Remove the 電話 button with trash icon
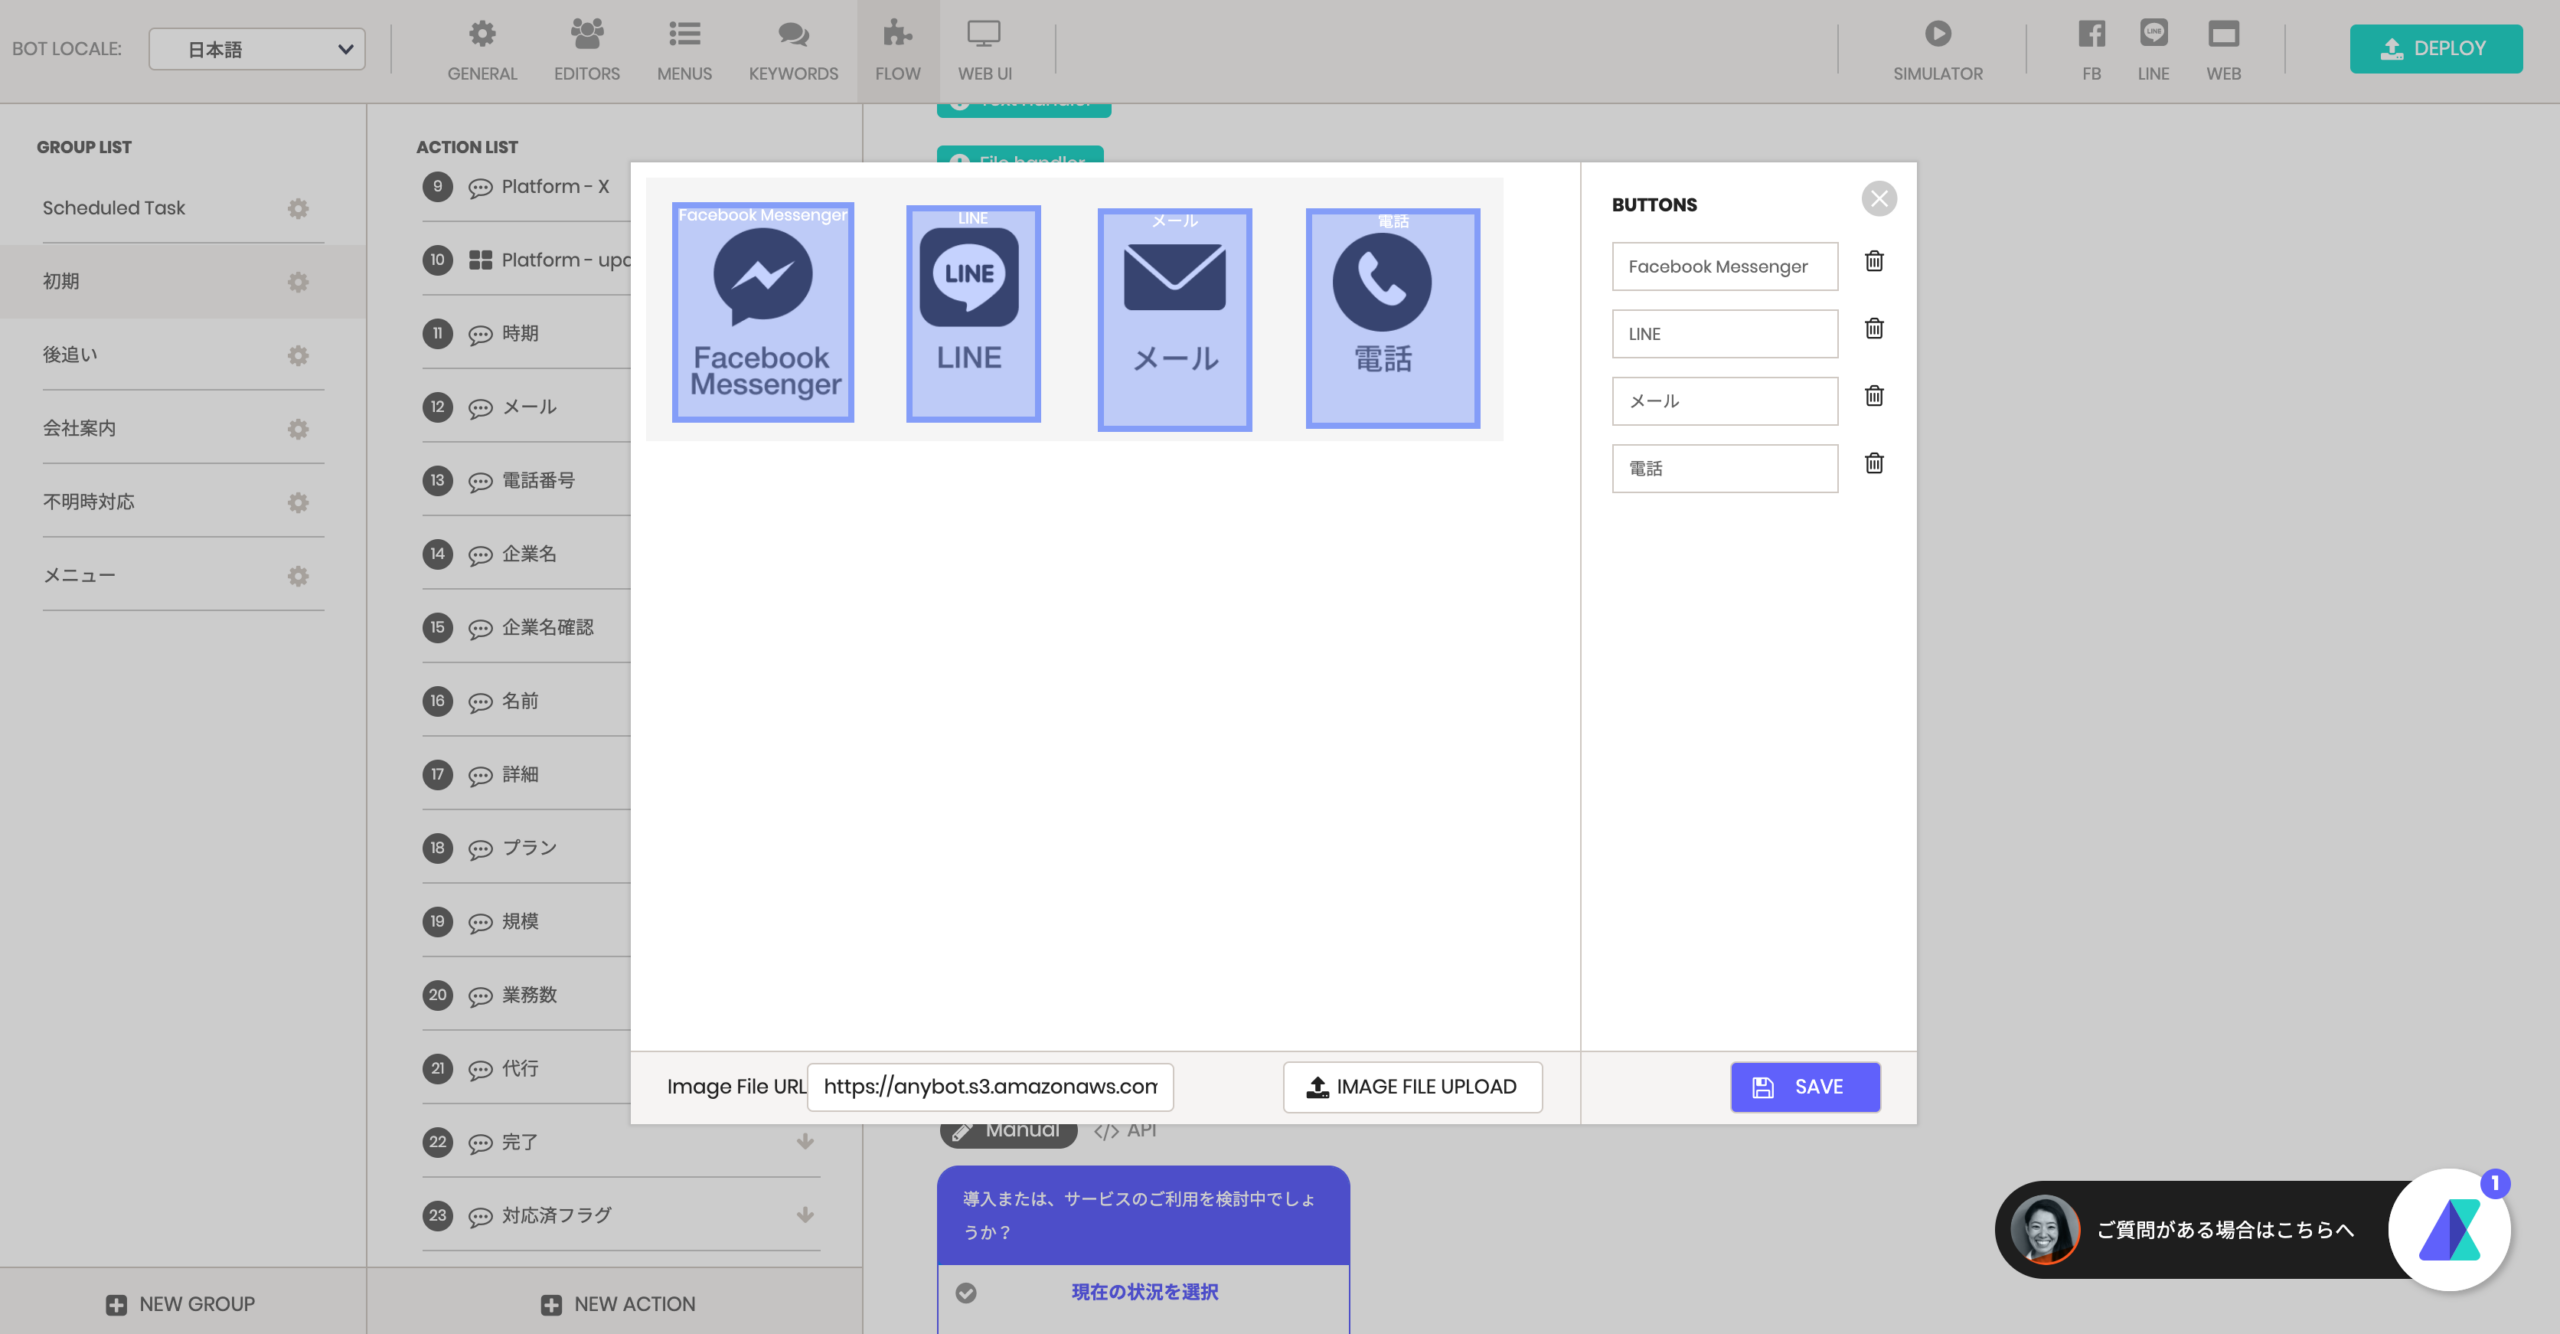The width and height of the screenshot is (2560, 1334). tap(1874, 463)
